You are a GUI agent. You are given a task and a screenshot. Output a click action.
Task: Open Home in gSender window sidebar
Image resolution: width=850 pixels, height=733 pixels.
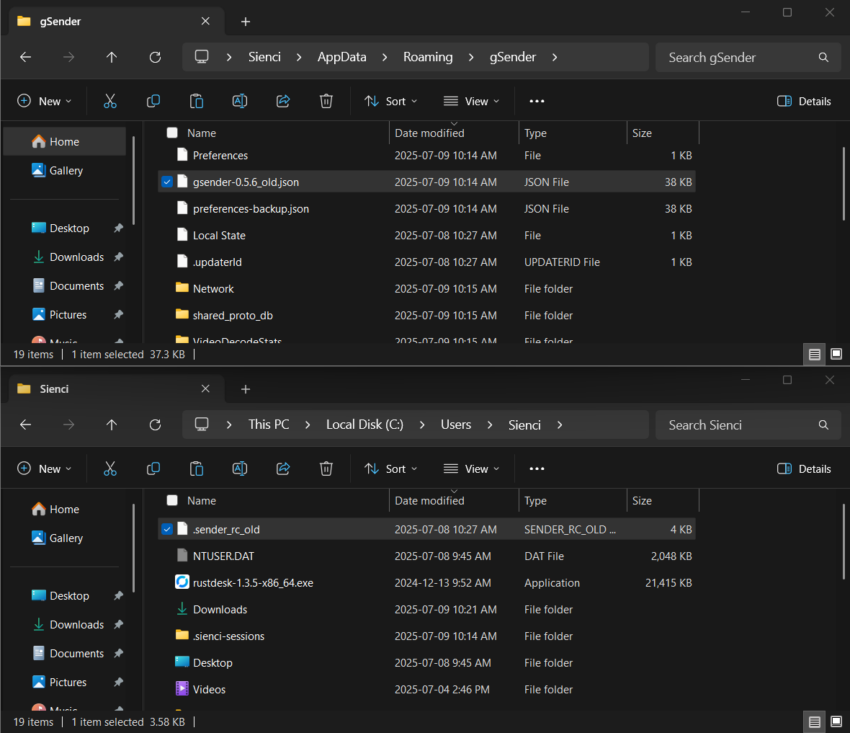(65, 142)
